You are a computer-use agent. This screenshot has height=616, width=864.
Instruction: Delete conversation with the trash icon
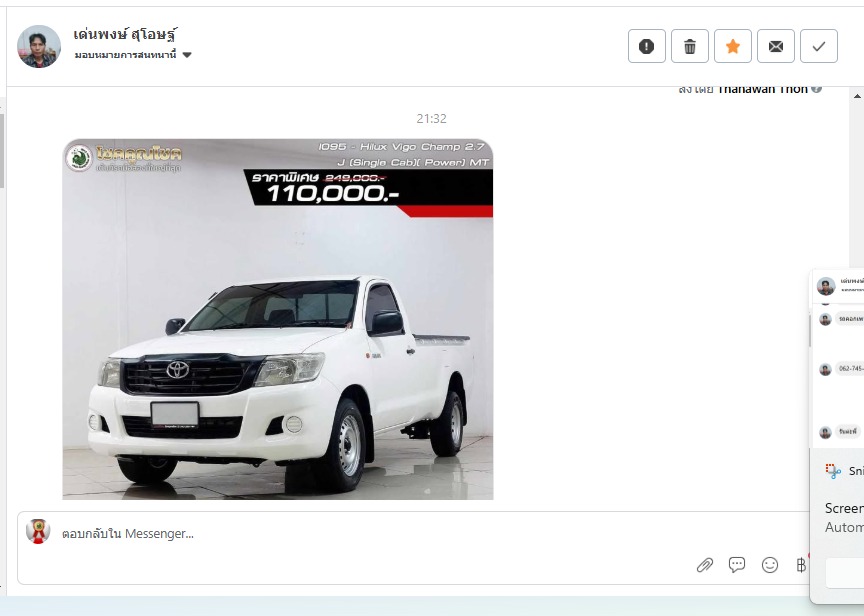pyautogui.click(x=689, y=46)
